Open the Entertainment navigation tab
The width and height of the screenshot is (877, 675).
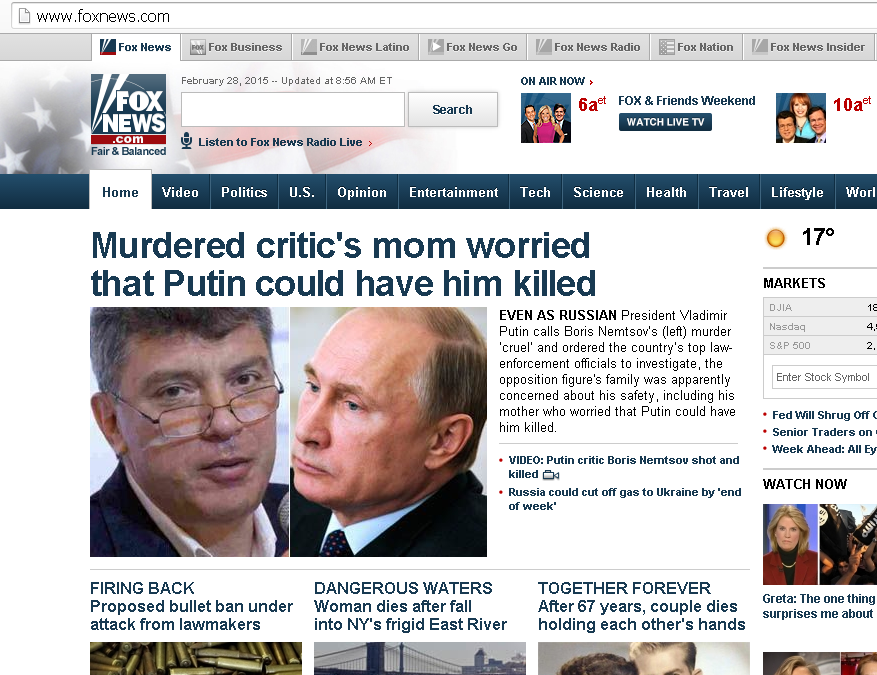pos(454,192)
